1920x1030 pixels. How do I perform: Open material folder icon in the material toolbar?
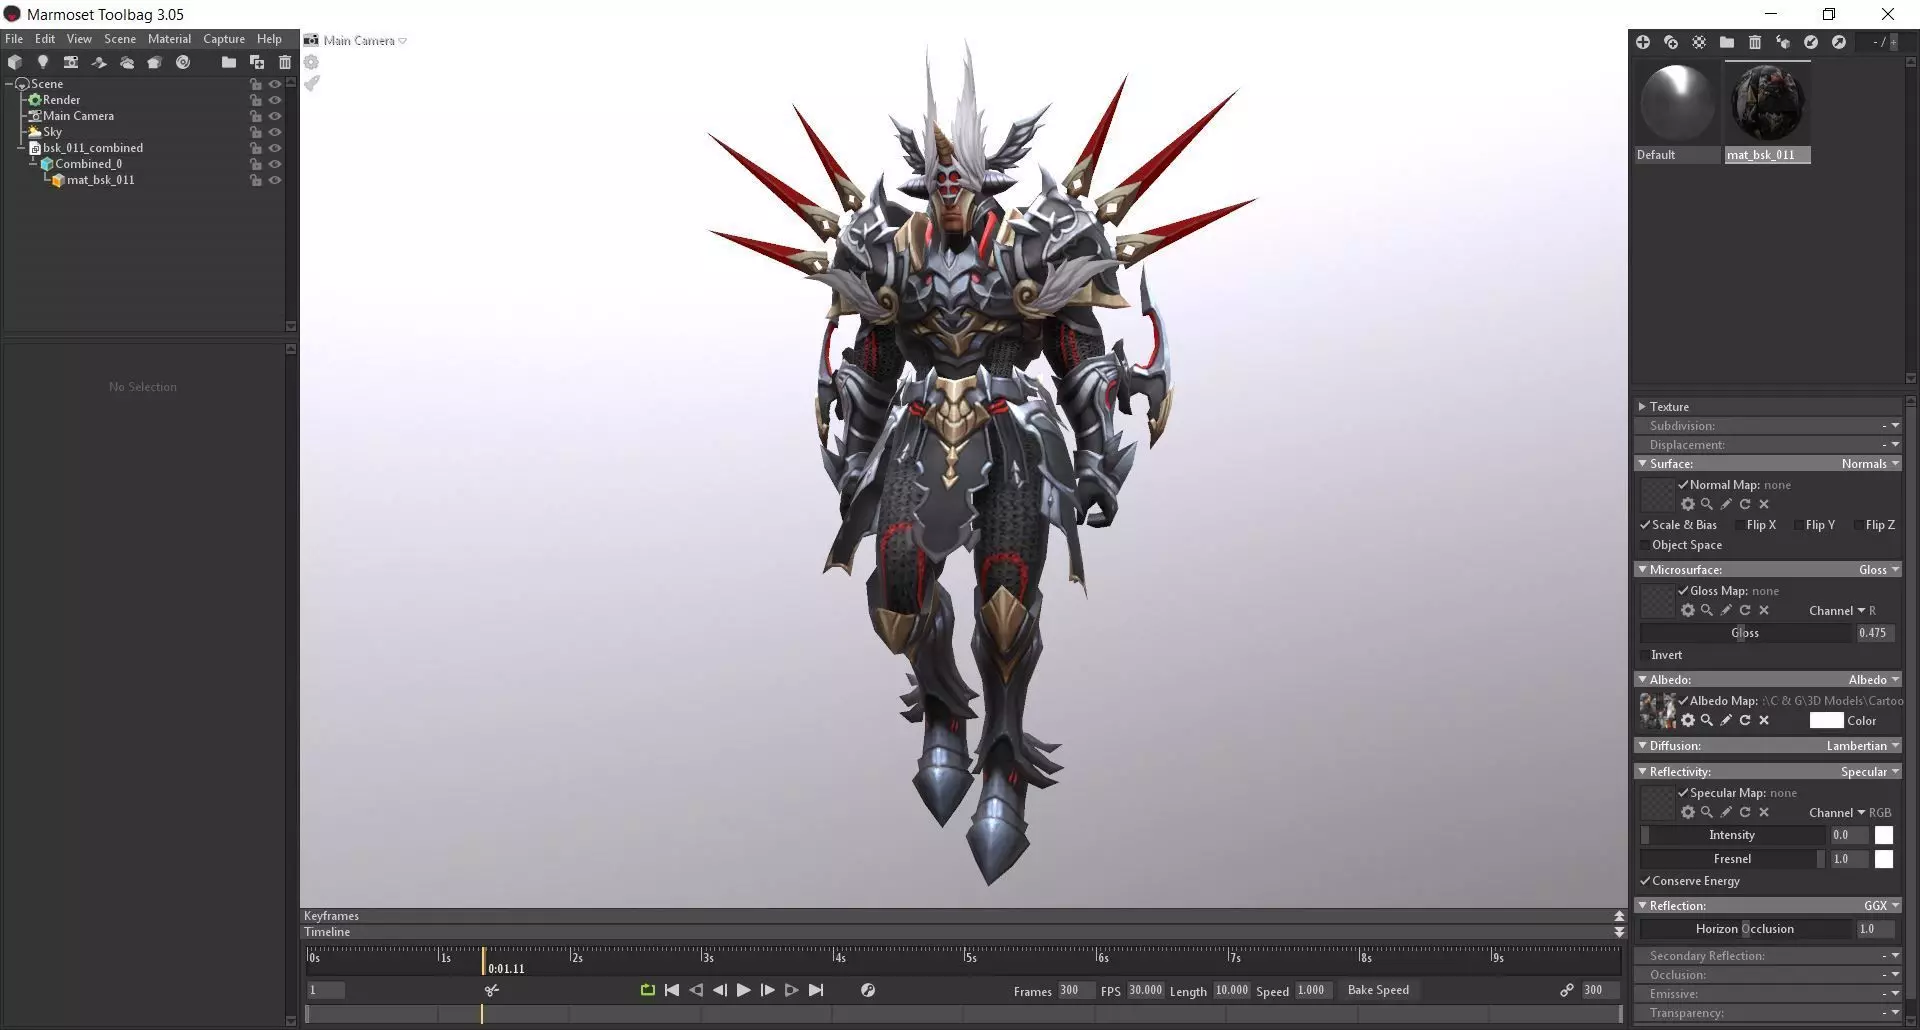pyautogui.click(x=1727, y=42)
